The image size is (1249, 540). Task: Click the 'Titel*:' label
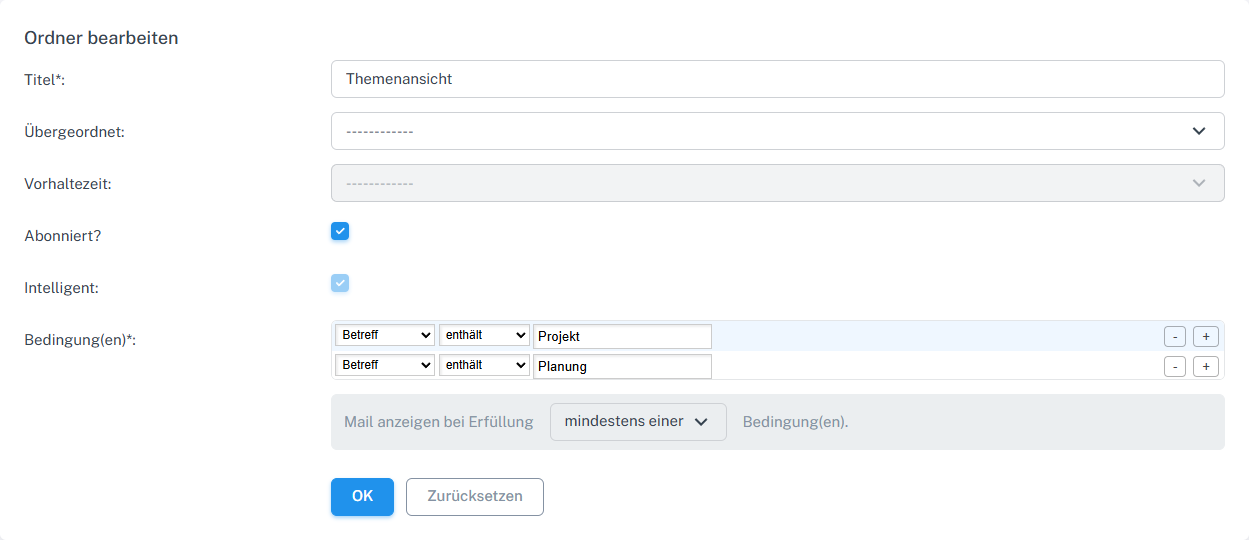[45, 80]
